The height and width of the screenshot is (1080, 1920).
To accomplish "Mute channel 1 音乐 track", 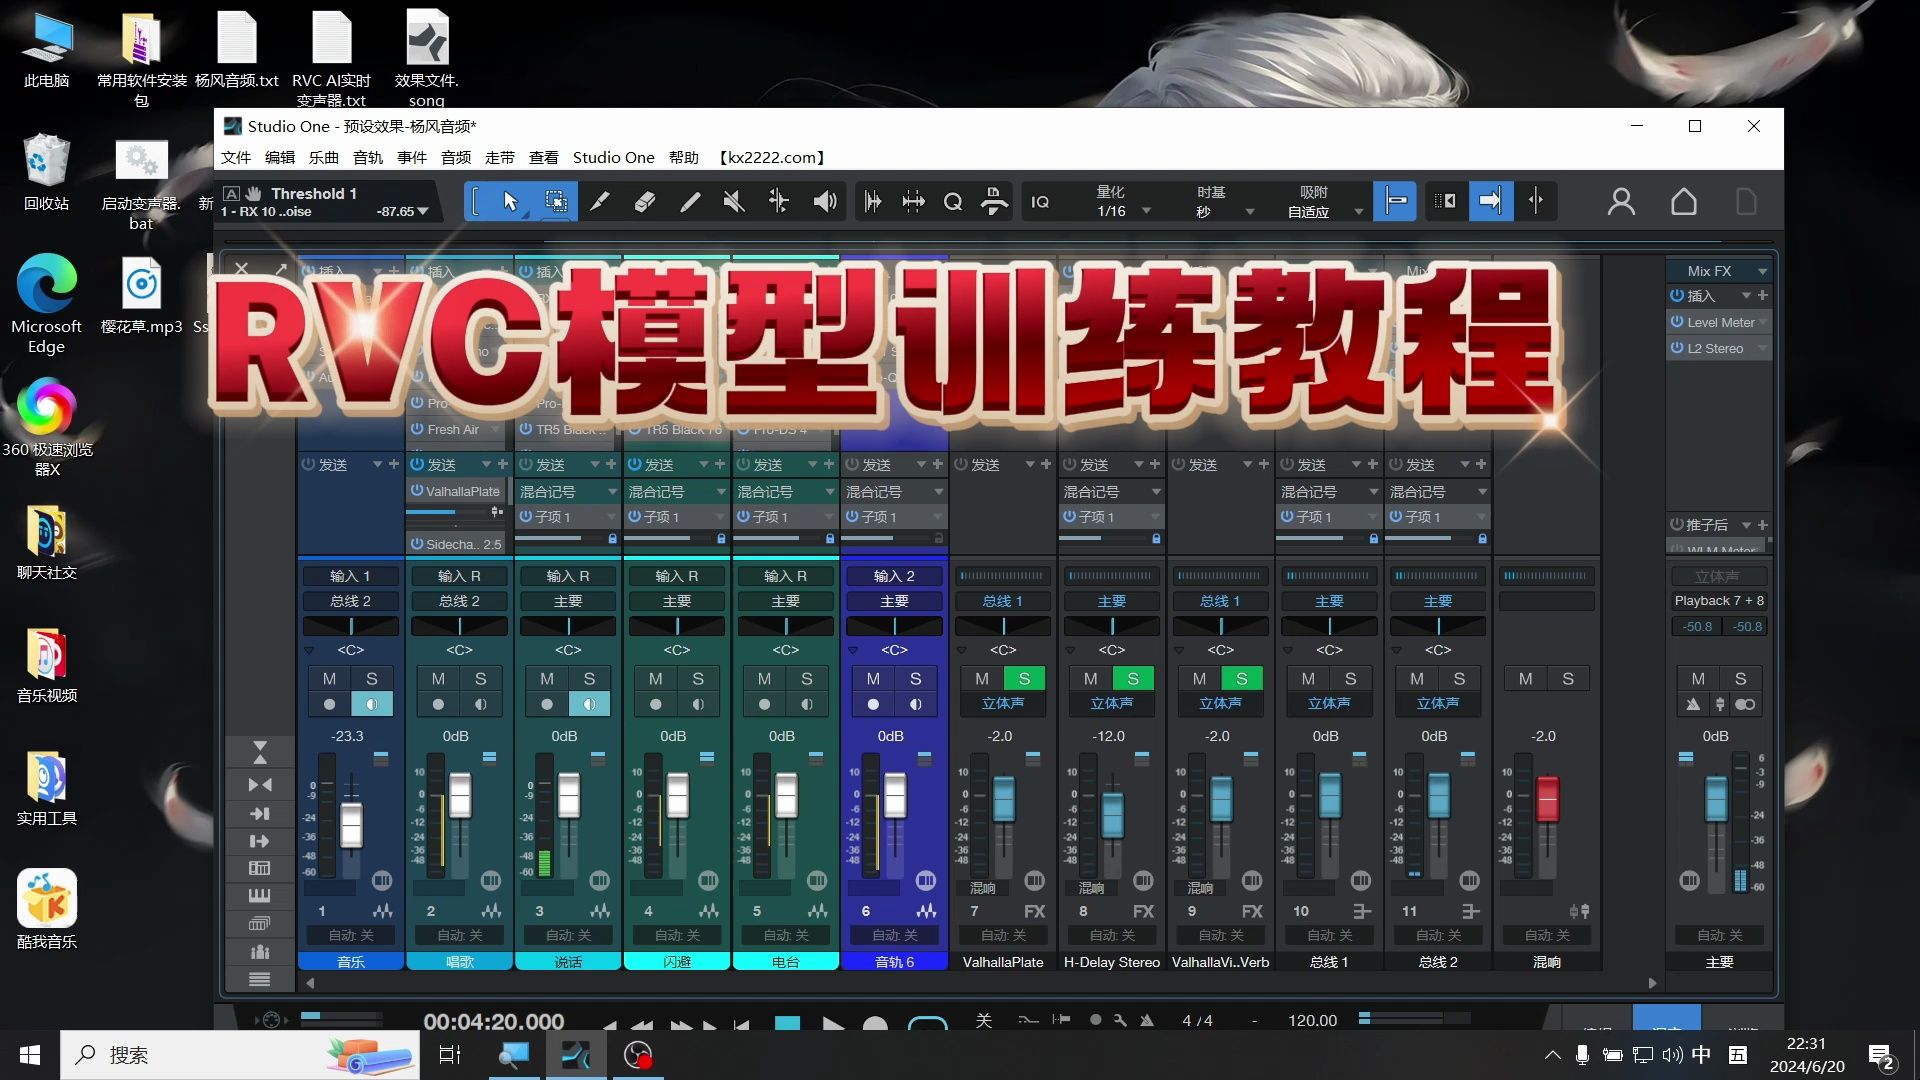I will click(328, 678).
